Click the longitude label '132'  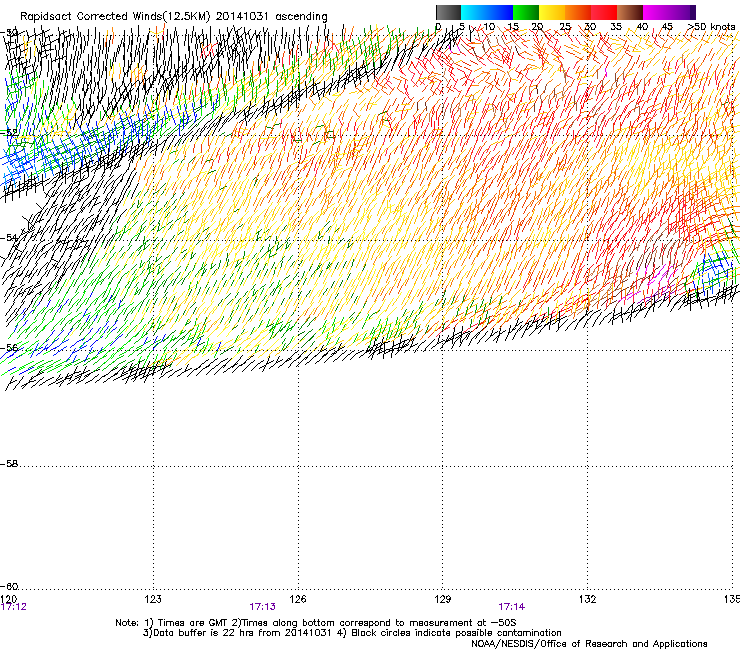[x=588, y=599]
